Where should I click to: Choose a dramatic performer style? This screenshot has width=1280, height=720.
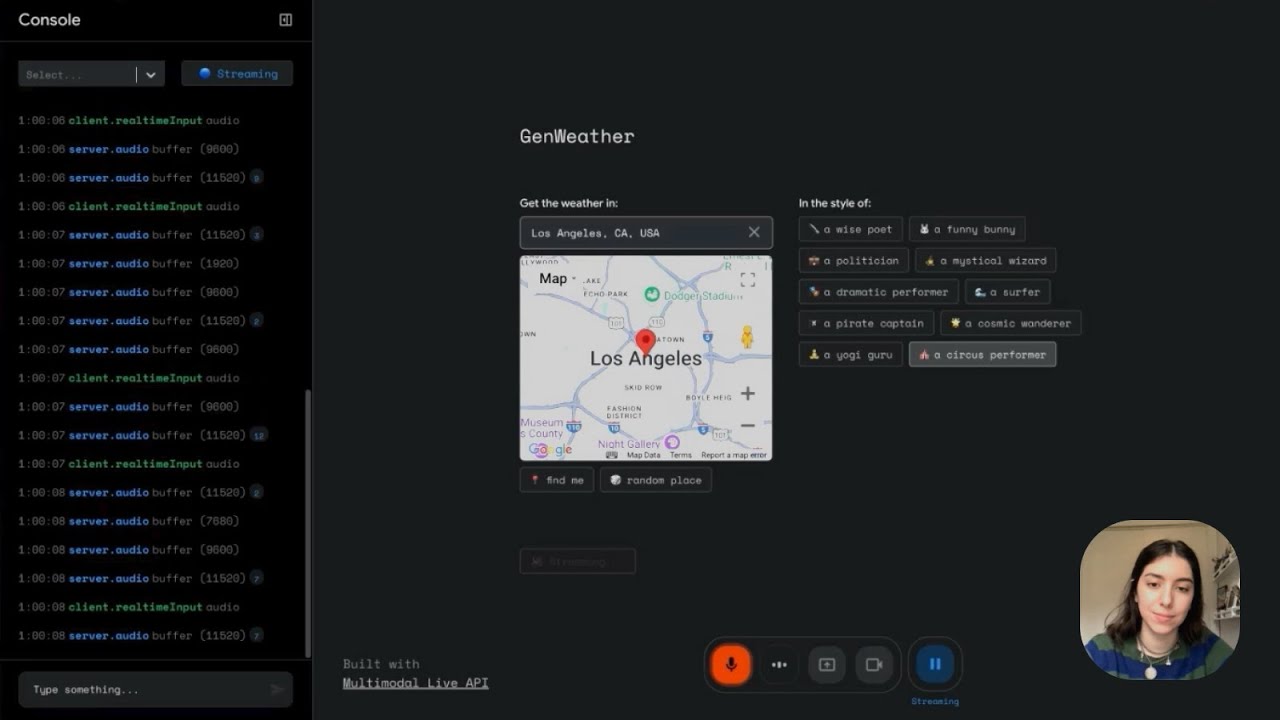coord(879,292)
